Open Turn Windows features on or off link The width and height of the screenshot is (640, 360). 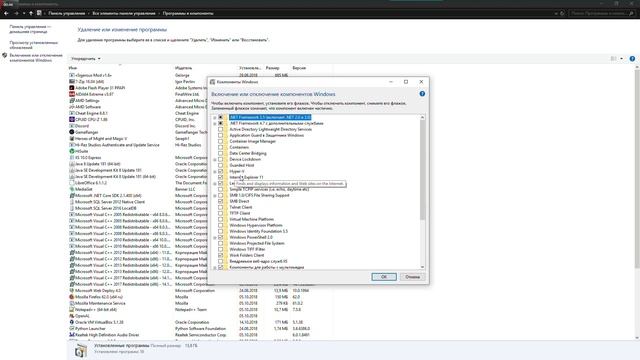pos(36,58)
